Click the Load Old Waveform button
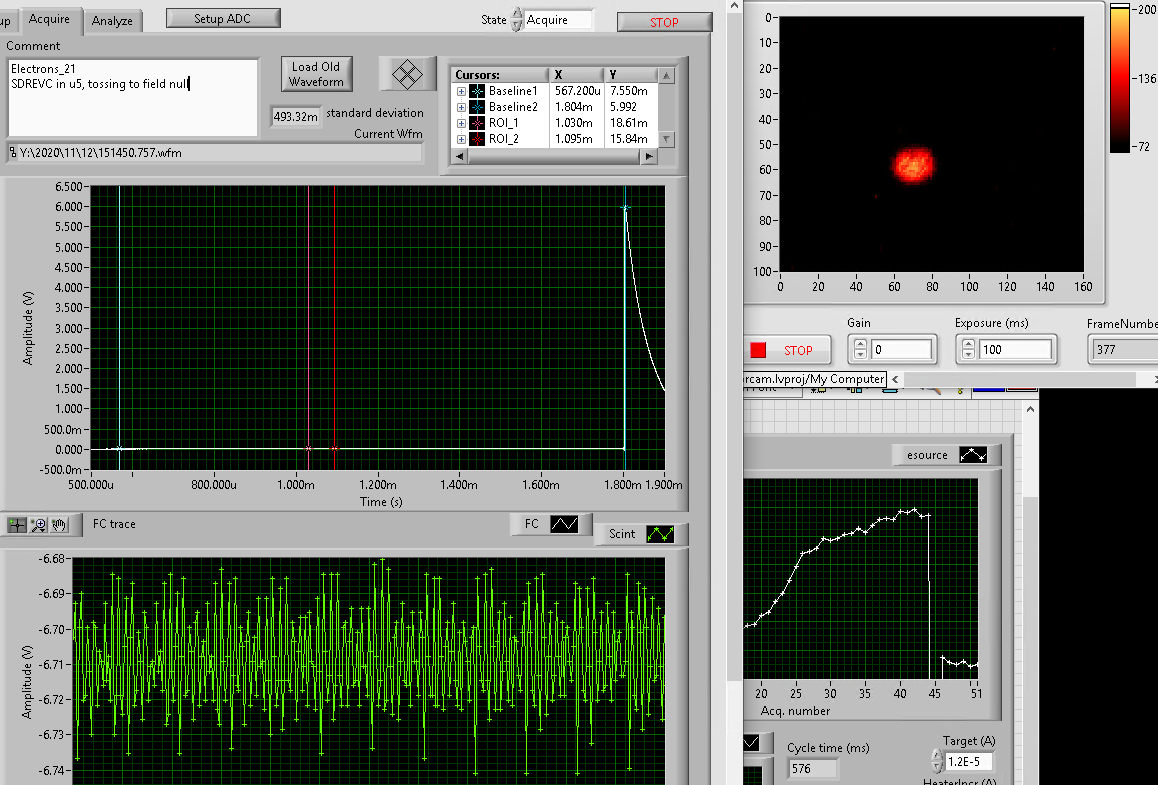The height and width of the screenshot is (785, 1158). point(316,74)
